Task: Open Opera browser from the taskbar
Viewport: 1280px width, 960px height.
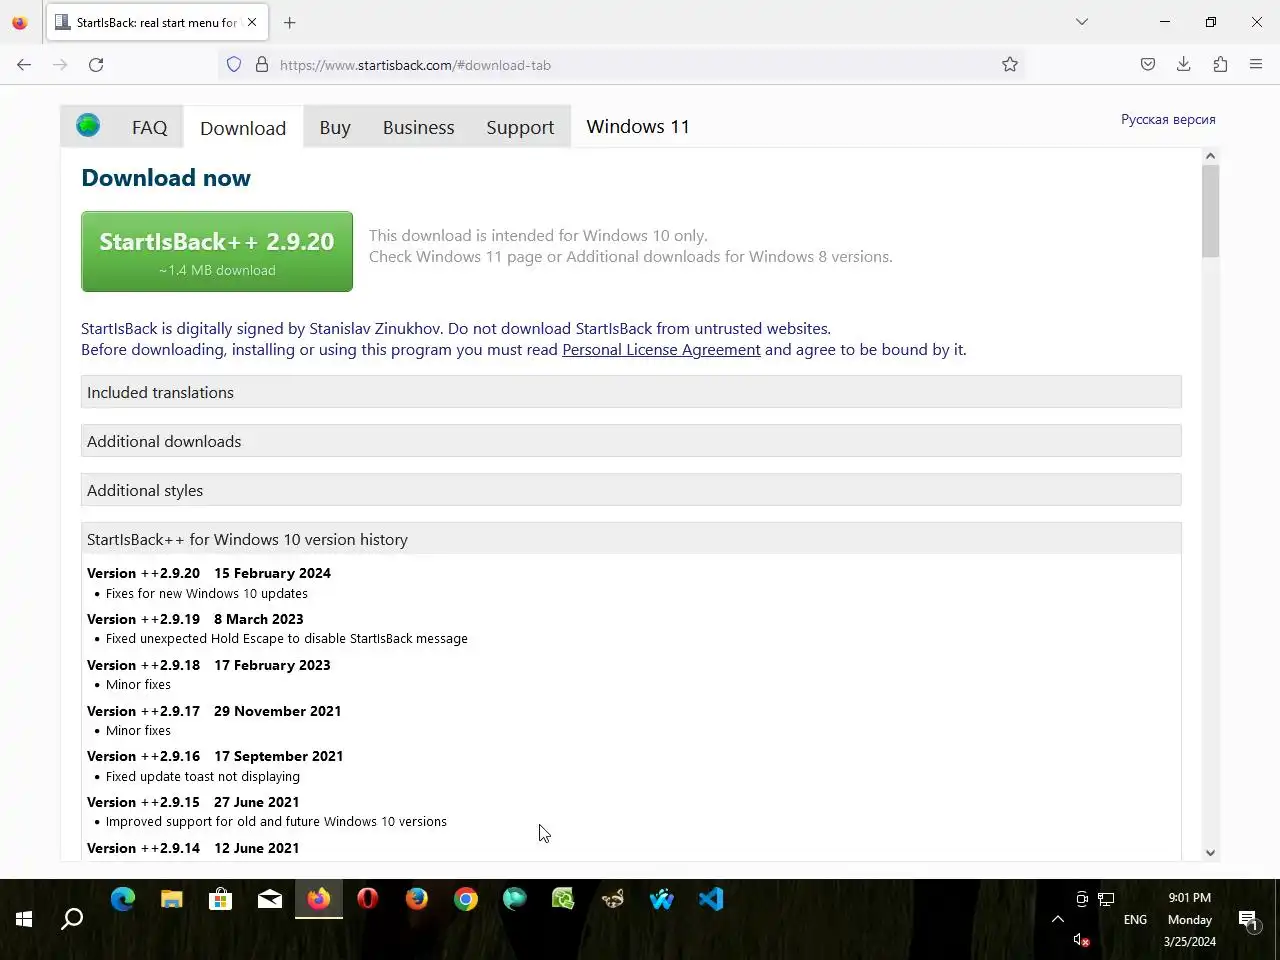Action: point(368,899)
